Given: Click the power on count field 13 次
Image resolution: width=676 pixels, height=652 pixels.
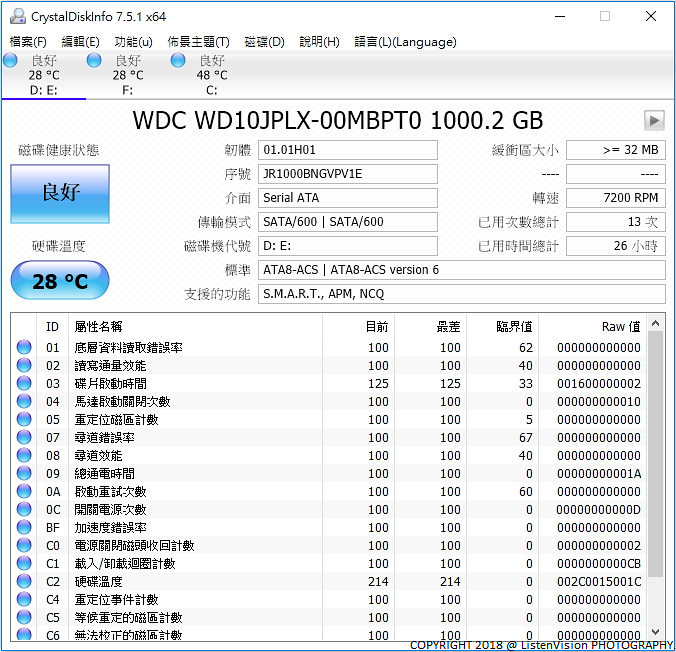Looking at the screenshot, I should tap(616, 222).
